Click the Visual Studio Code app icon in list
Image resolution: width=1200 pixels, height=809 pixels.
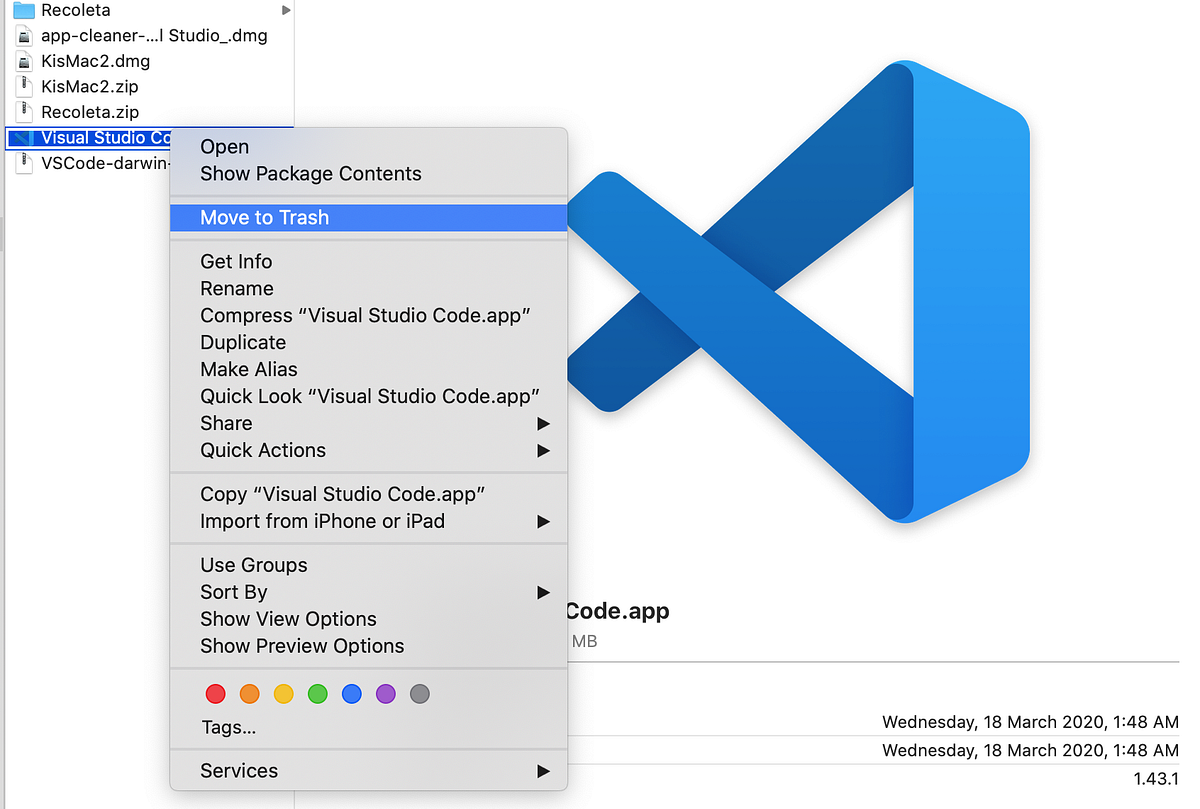(24, 138)
